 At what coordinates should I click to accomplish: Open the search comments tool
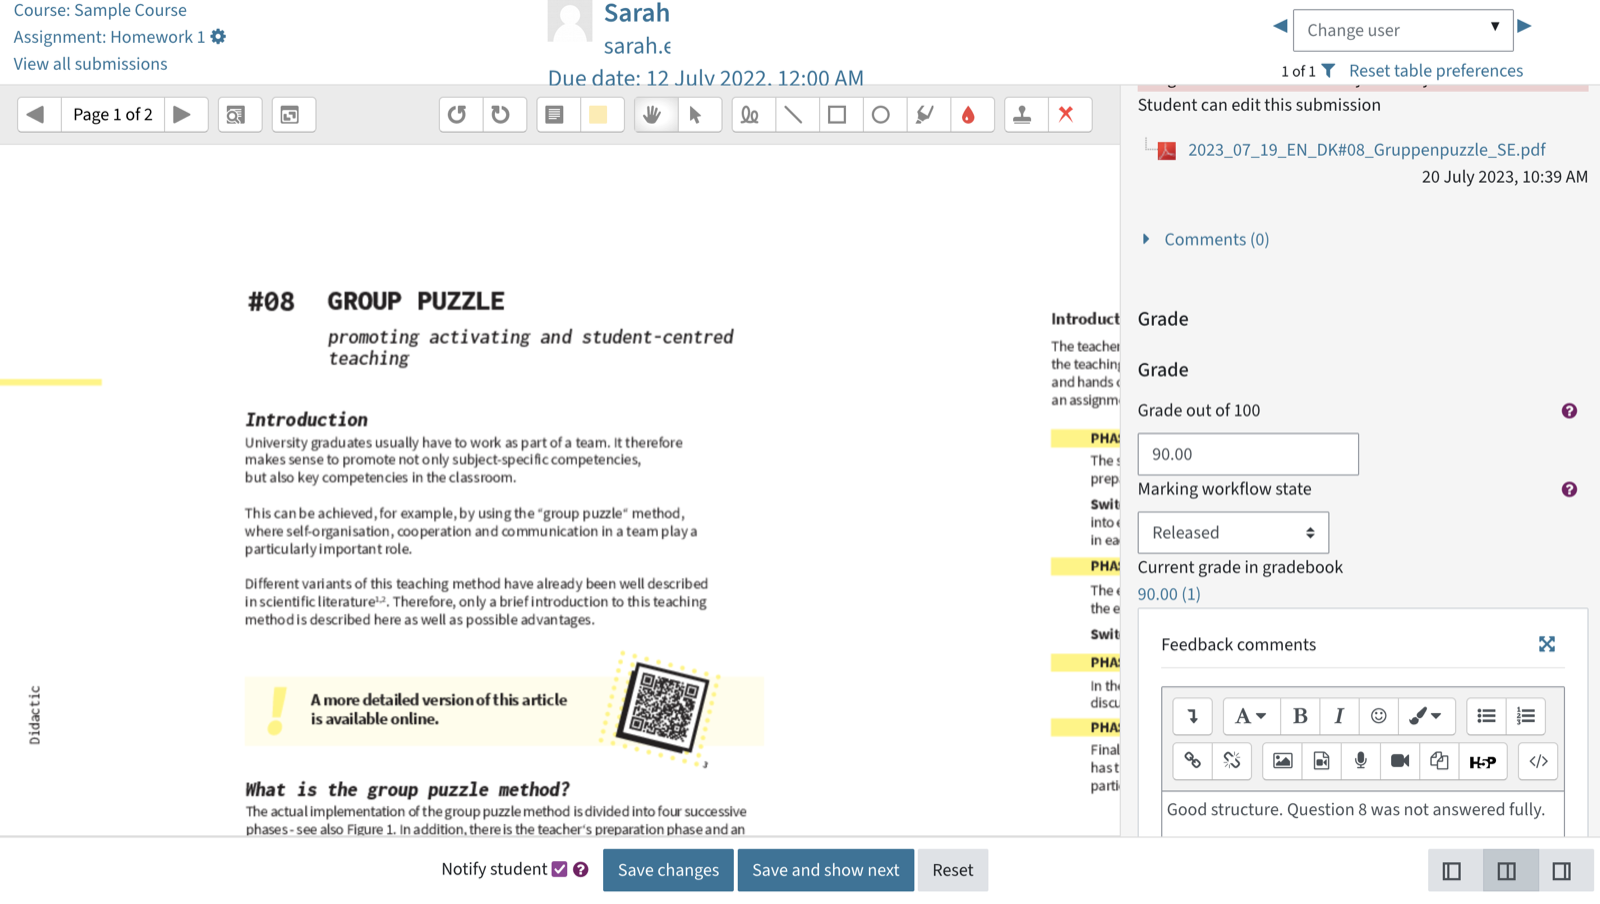click(239, 114)
